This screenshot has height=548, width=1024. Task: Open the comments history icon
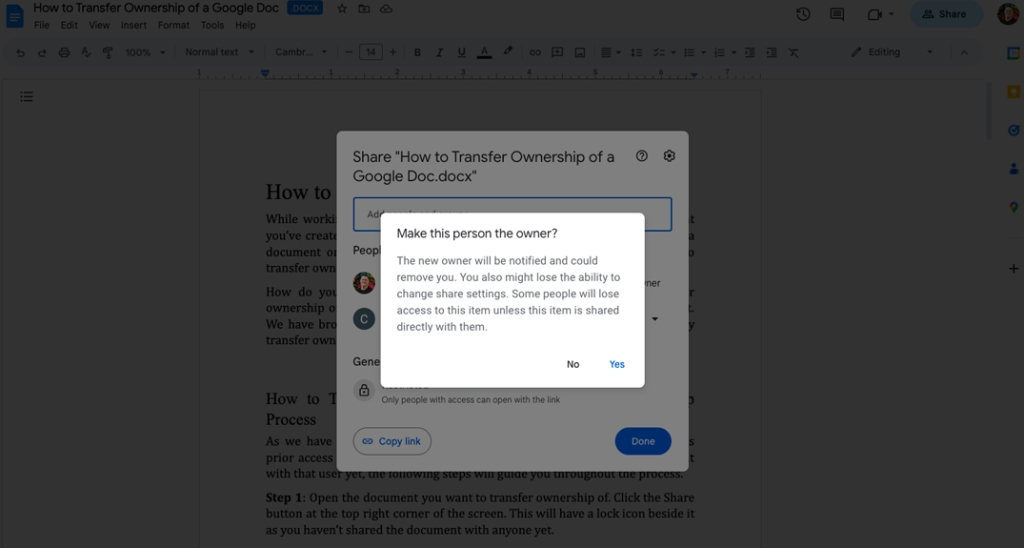(837, 14)
